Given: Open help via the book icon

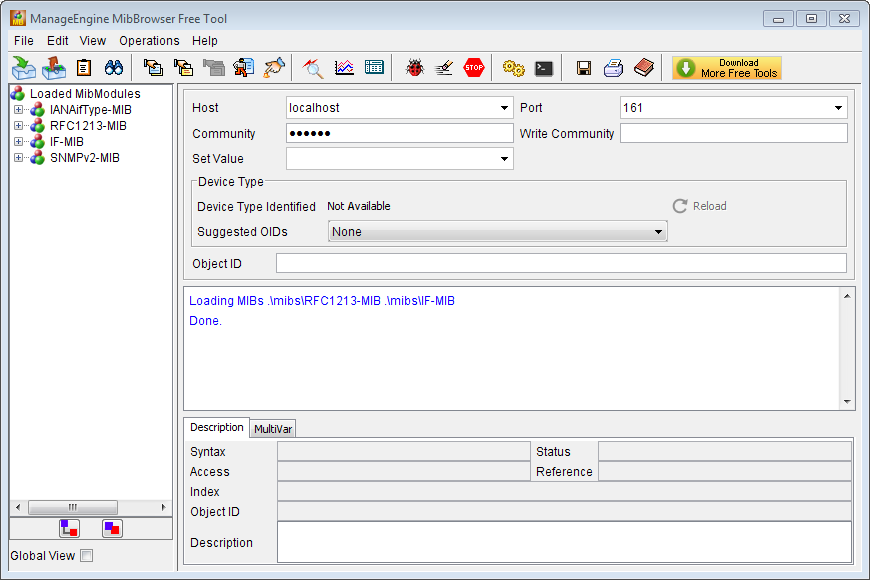Looking at the screenshot, I should point(643,67).
